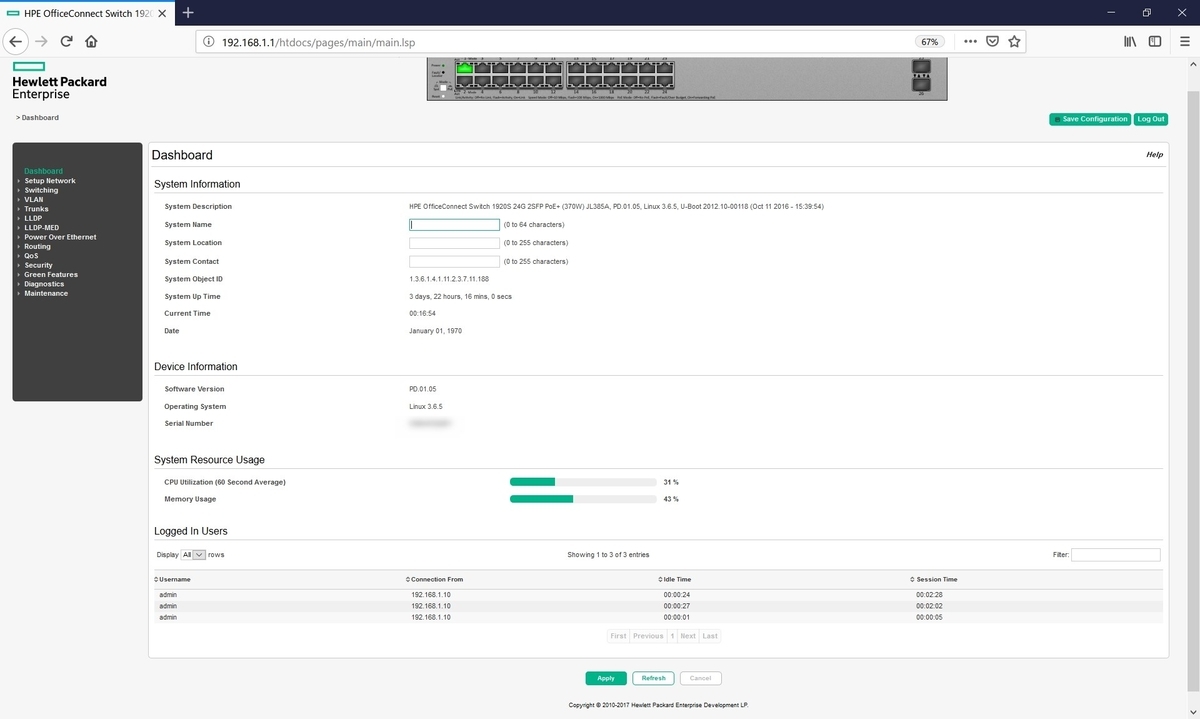Image resolution: width=1200 pixels, height=719 pixels.
Task: Expand the Switching menu arrow
Action: point(19,190)
